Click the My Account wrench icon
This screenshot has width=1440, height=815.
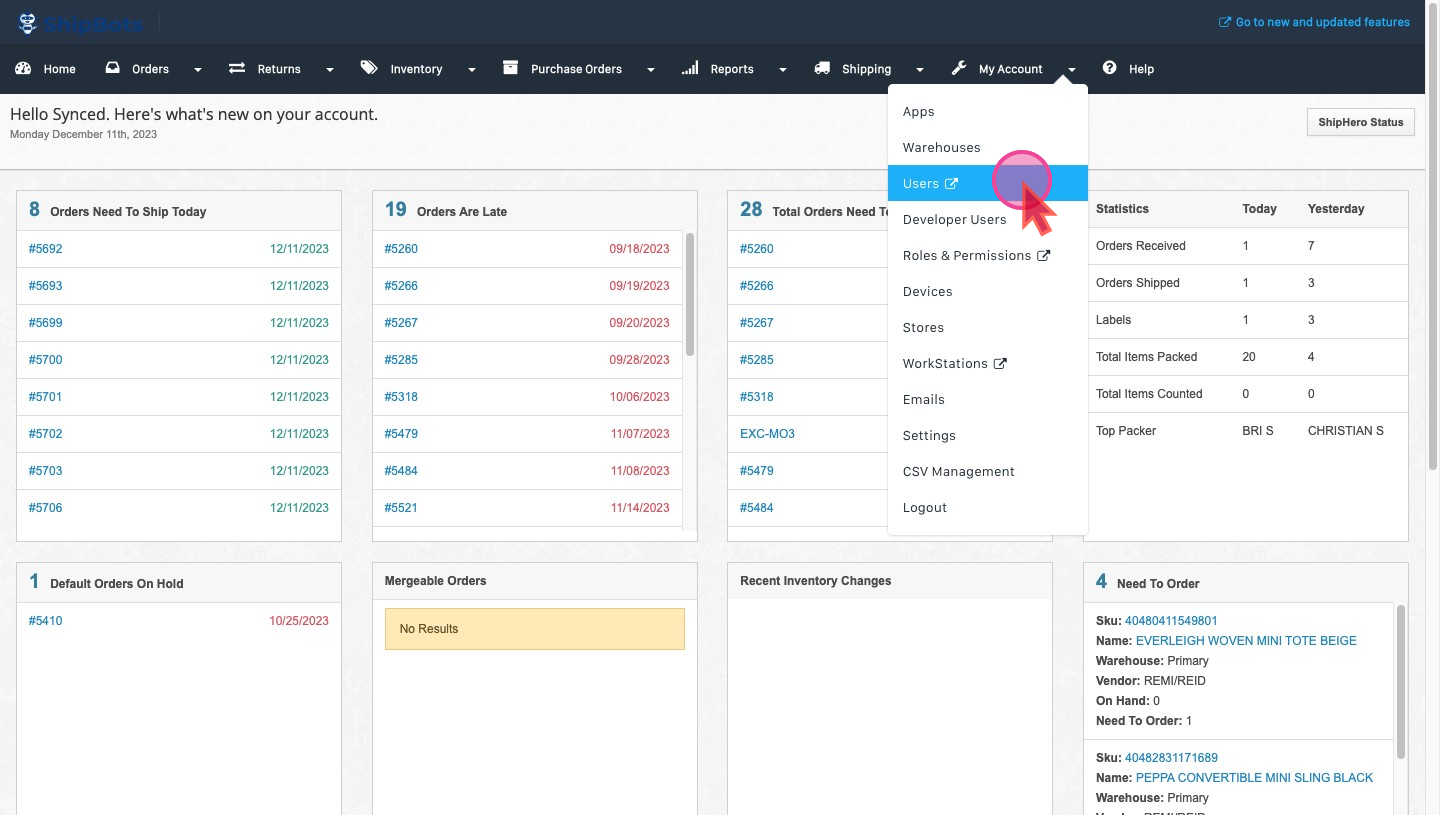click(958, 68)
